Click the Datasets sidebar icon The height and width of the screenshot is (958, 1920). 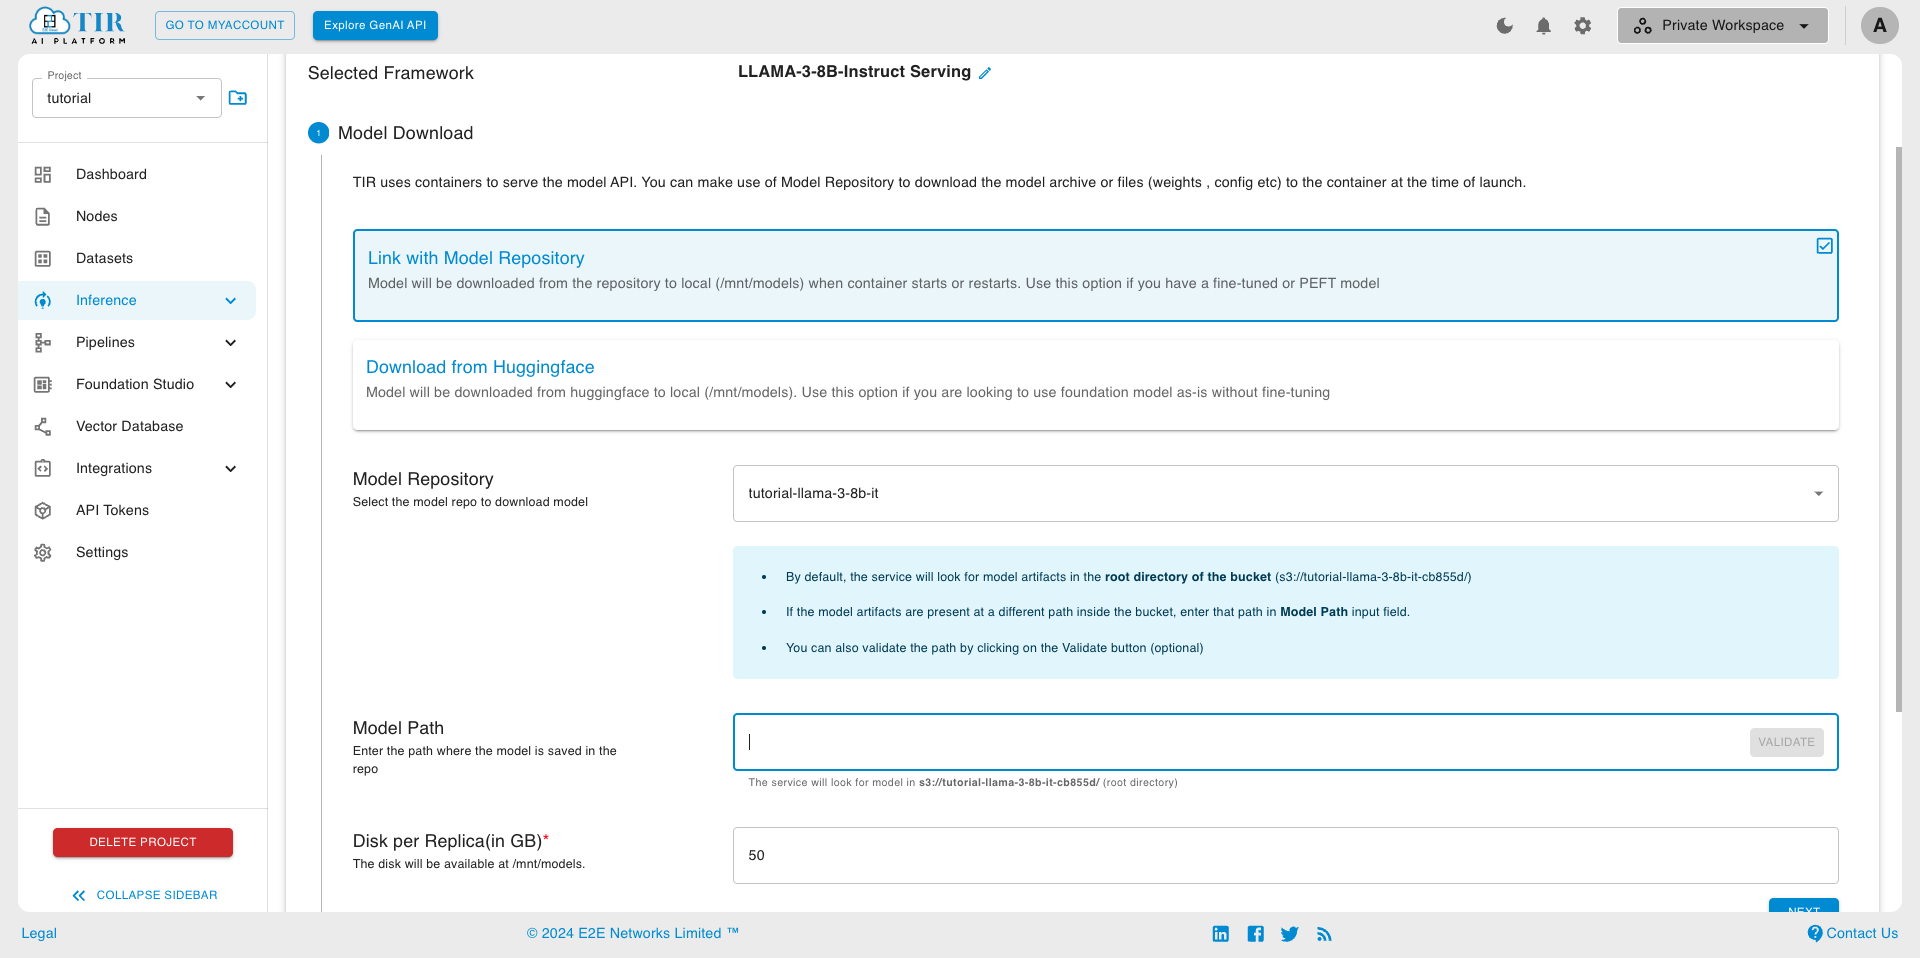point(43,258)
